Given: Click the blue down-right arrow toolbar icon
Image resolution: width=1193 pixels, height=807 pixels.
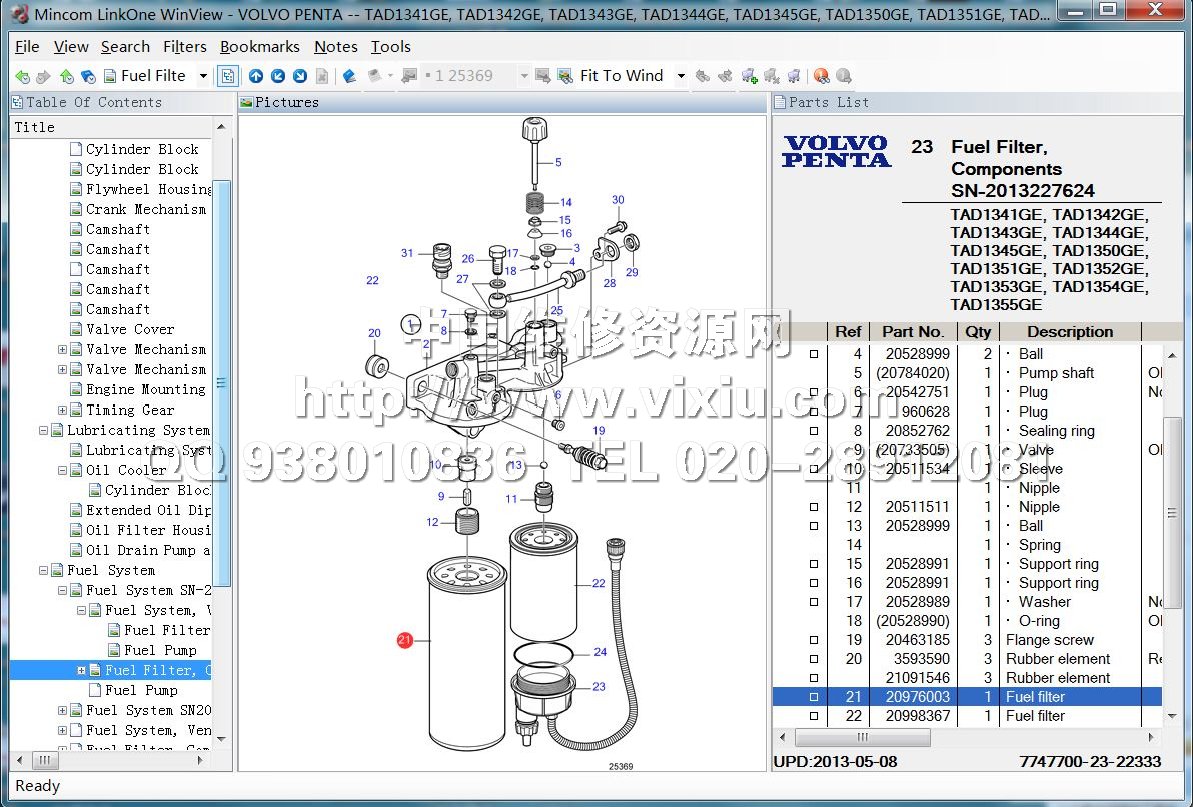Looking at the screenshot, I should coord(299,76).
